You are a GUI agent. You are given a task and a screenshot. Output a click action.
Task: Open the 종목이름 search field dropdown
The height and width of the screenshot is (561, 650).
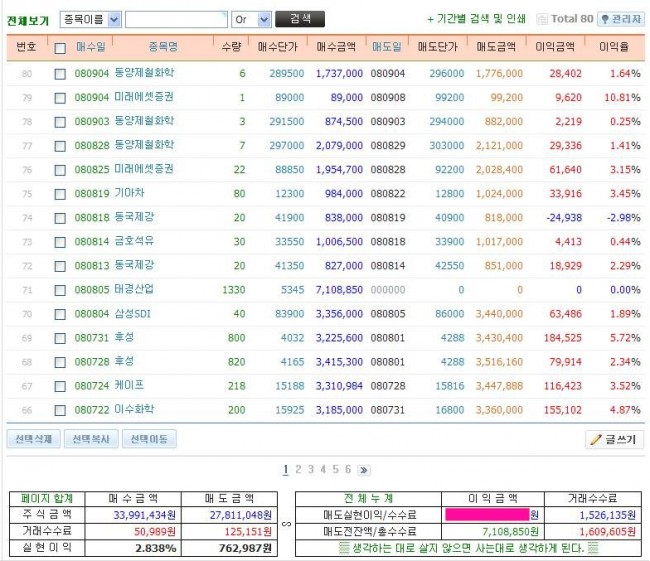coord(90,19)
